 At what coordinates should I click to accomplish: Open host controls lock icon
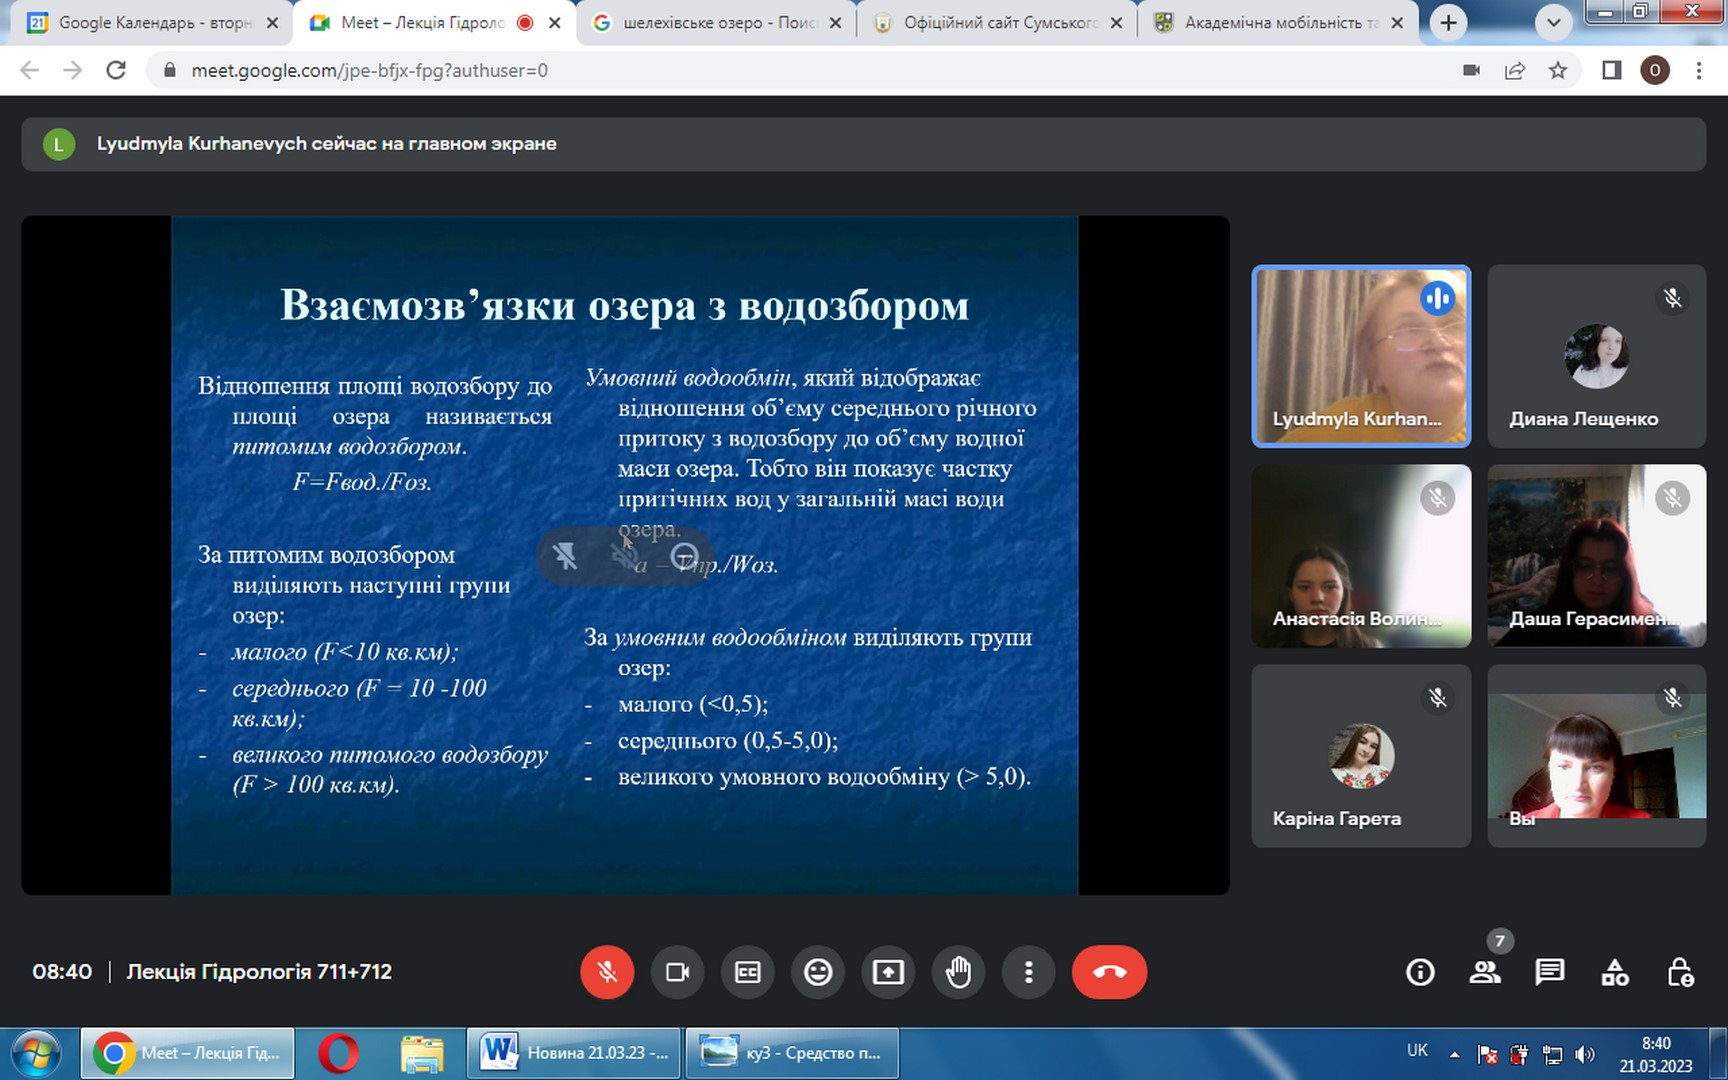(x=1680, y=972)
